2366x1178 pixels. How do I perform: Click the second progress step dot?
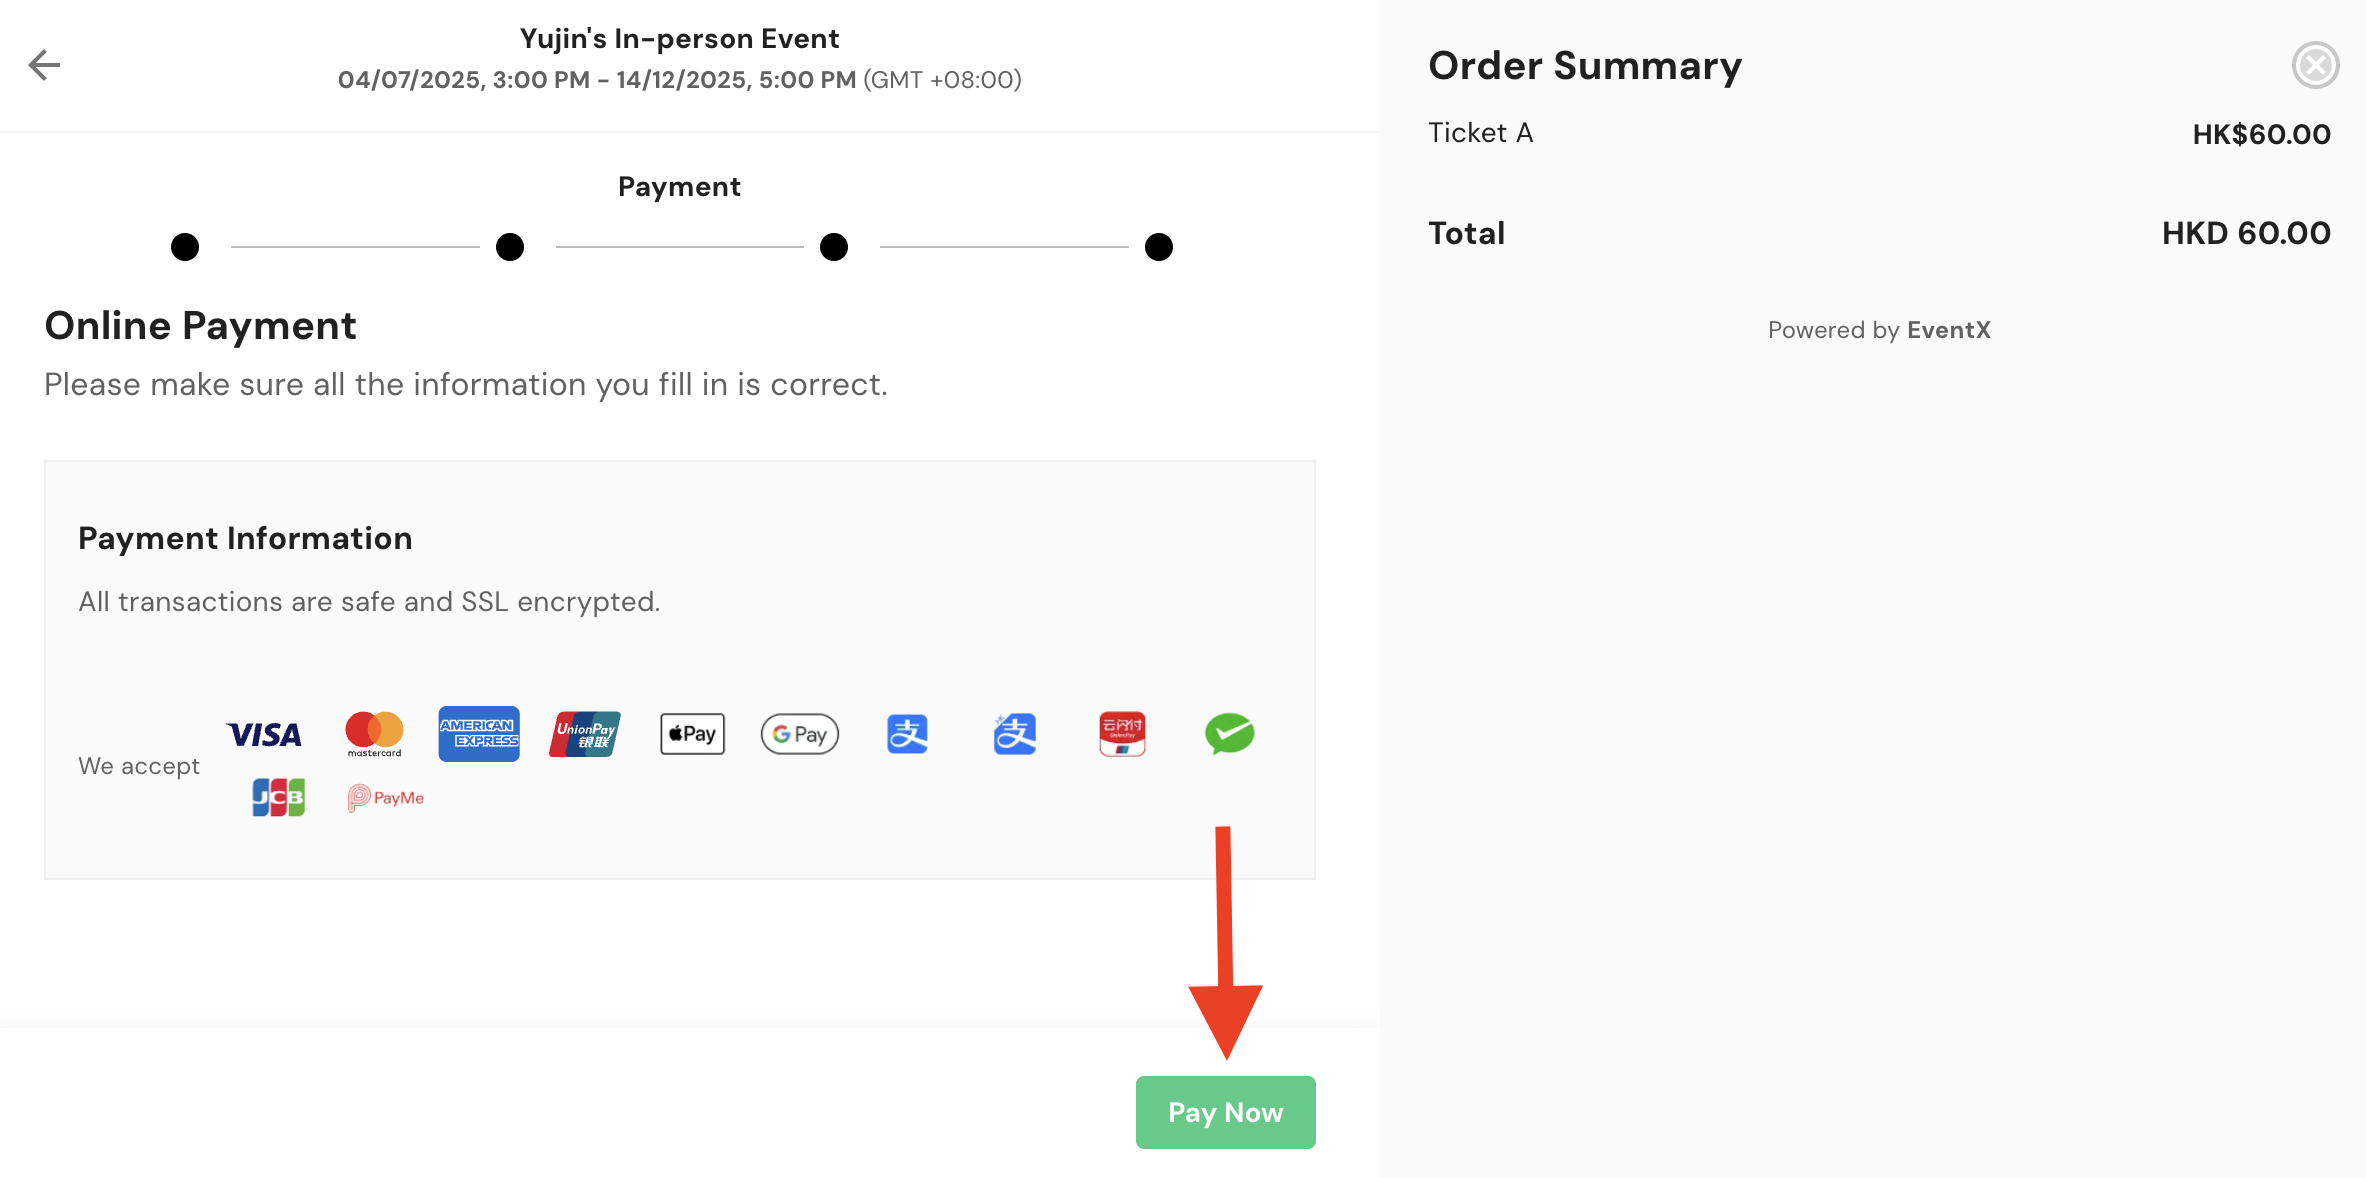(x=510, y=247)
